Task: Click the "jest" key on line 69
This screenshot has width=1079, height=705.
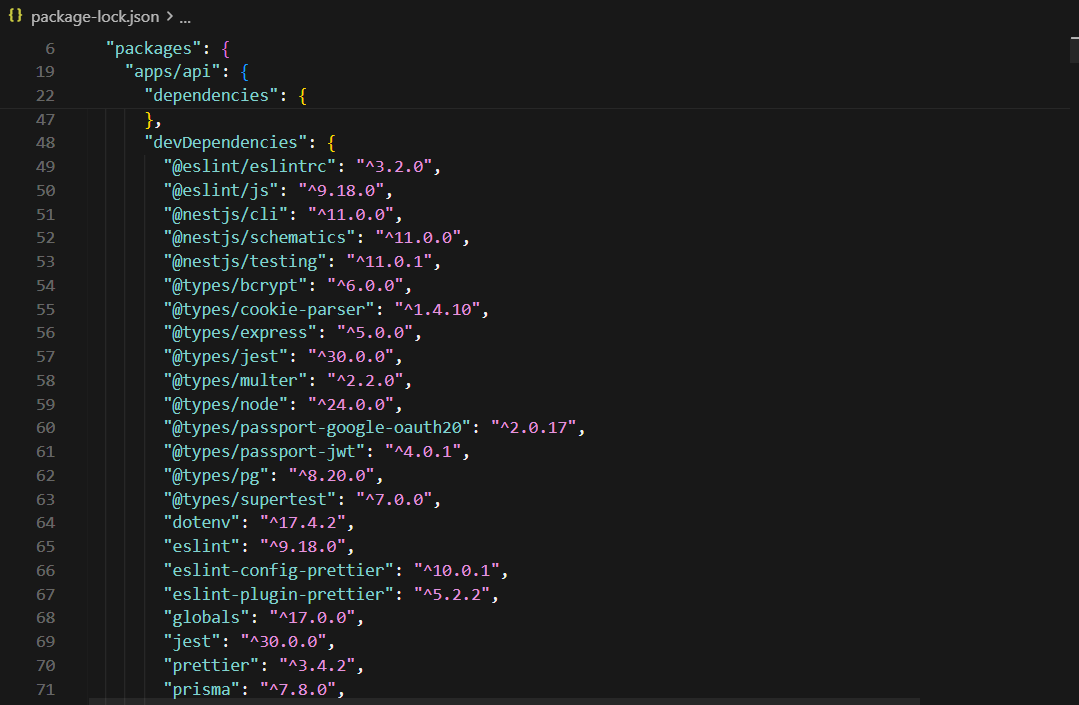Action: [192, 641]
